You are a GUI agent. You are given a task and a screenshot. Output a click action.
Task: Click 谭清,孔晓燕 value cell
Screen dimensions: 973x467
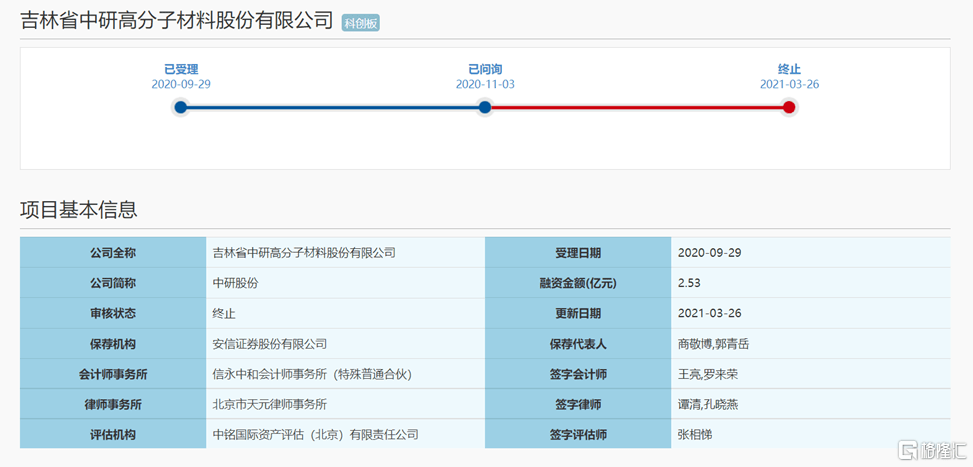tap(810, 404)
